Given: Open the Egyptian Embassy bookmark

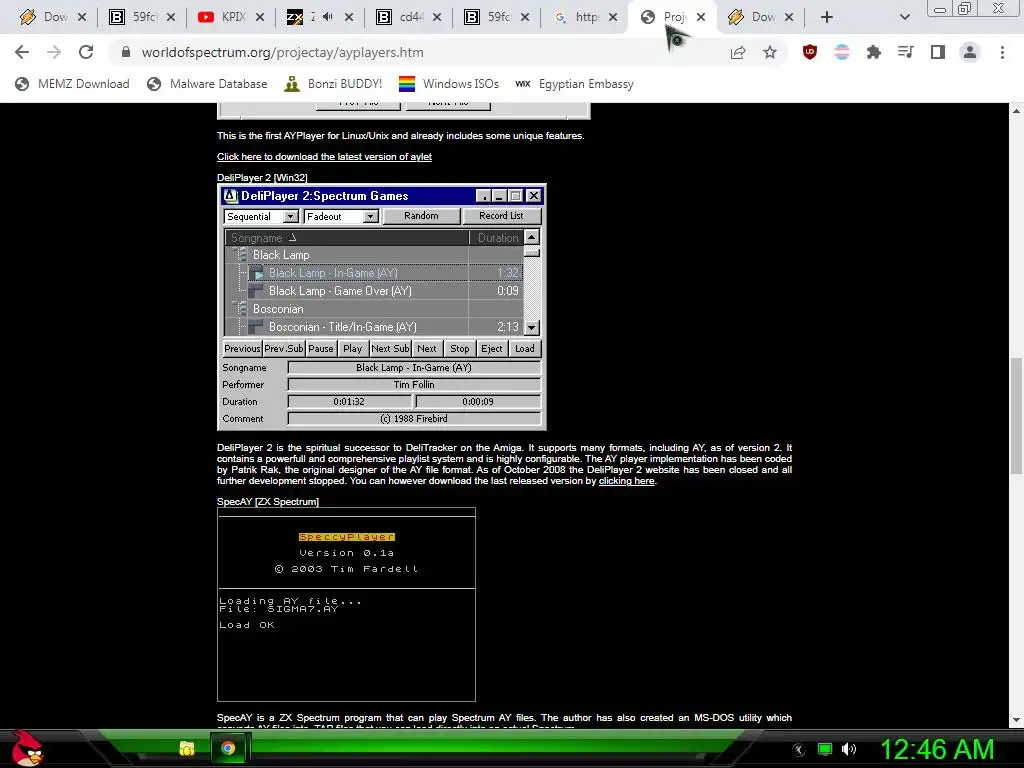Looking at the screenshot, I should [x=574, y=84].
